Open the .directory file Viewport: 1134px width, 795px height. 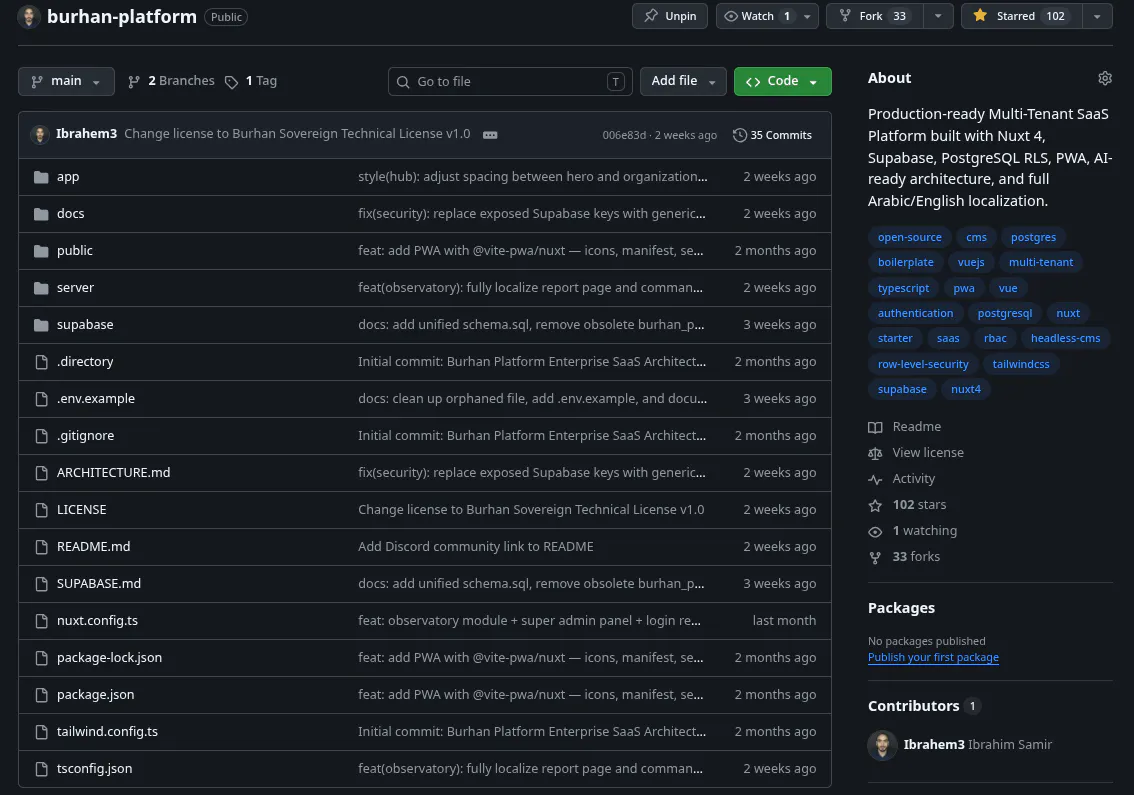coord(85,362)
